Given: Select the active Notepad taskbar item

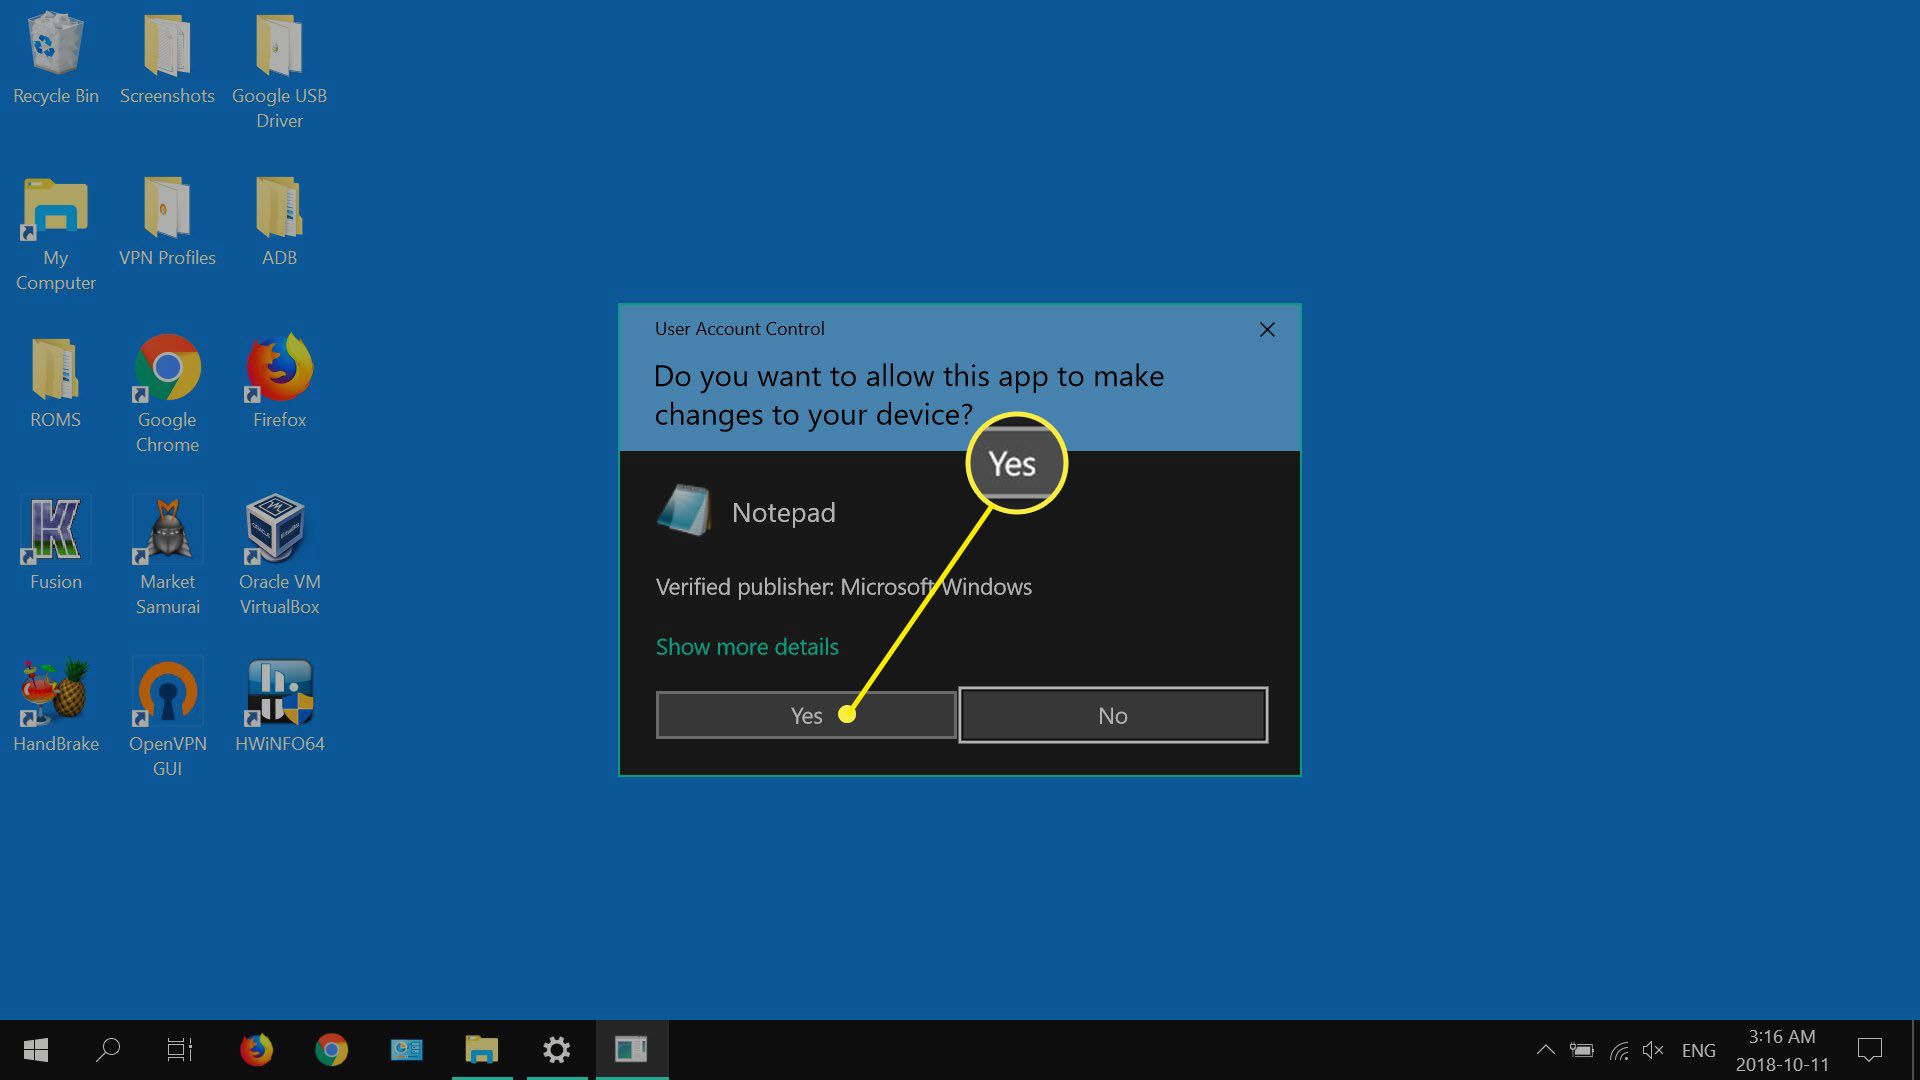Looking at the screenshot, I should pos(632,1050).
